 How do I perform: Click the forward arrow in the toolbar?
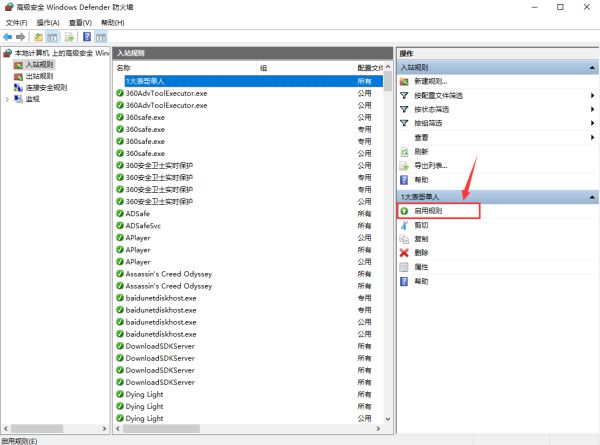21,37
